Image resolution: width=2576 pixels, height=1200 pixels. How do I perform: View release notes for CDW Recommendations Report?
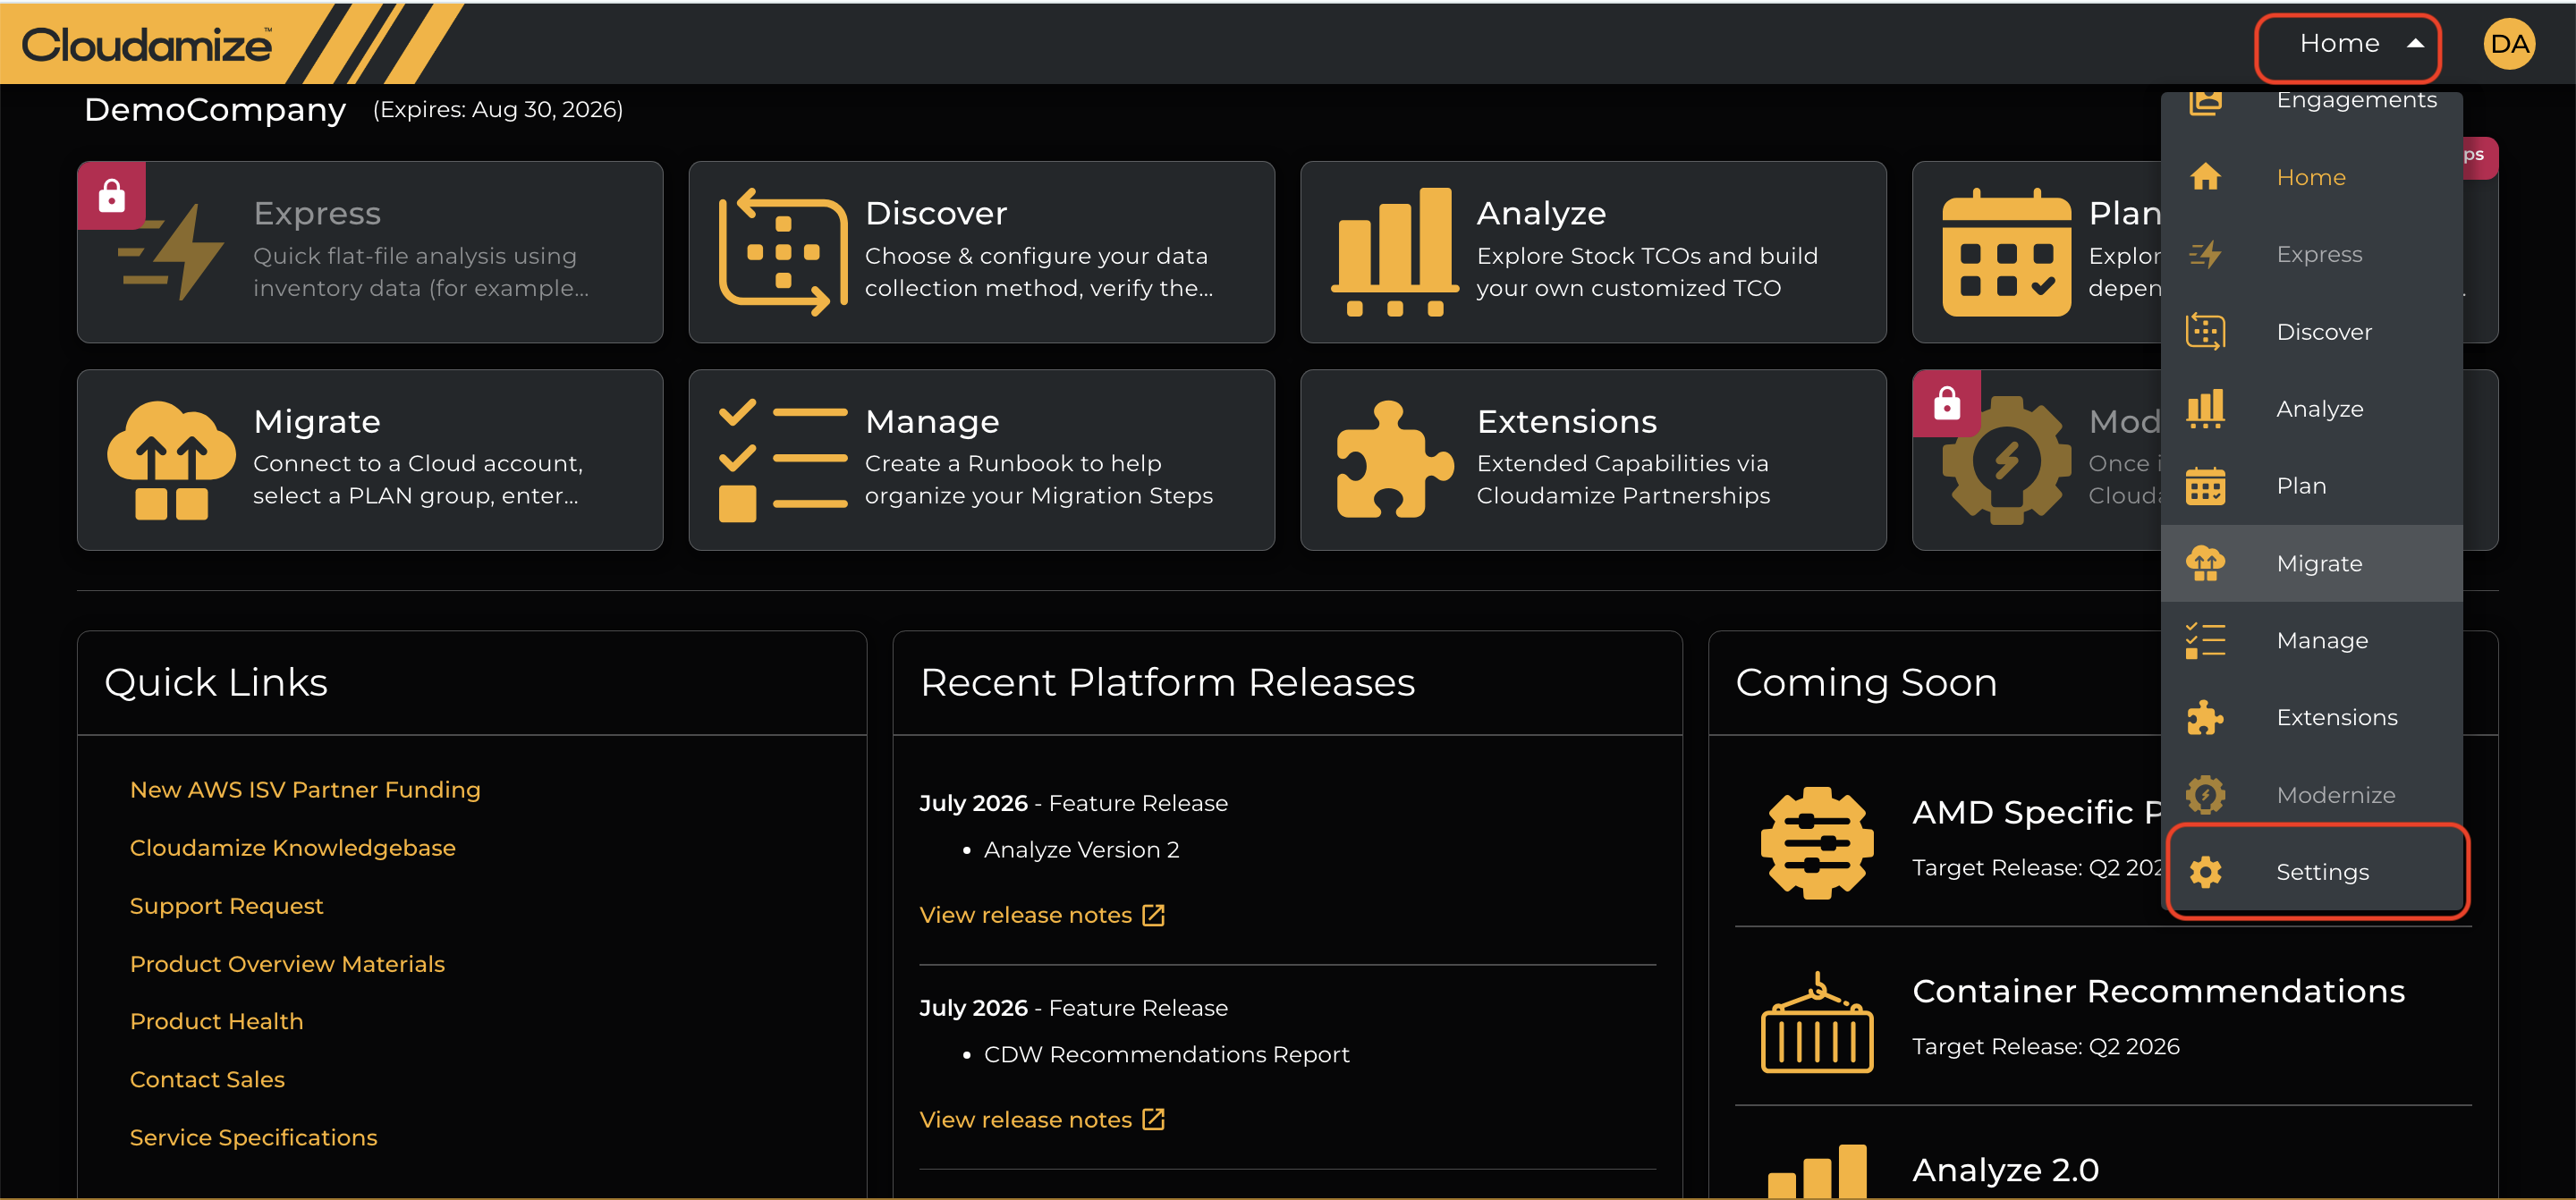click(1025, 1120)
